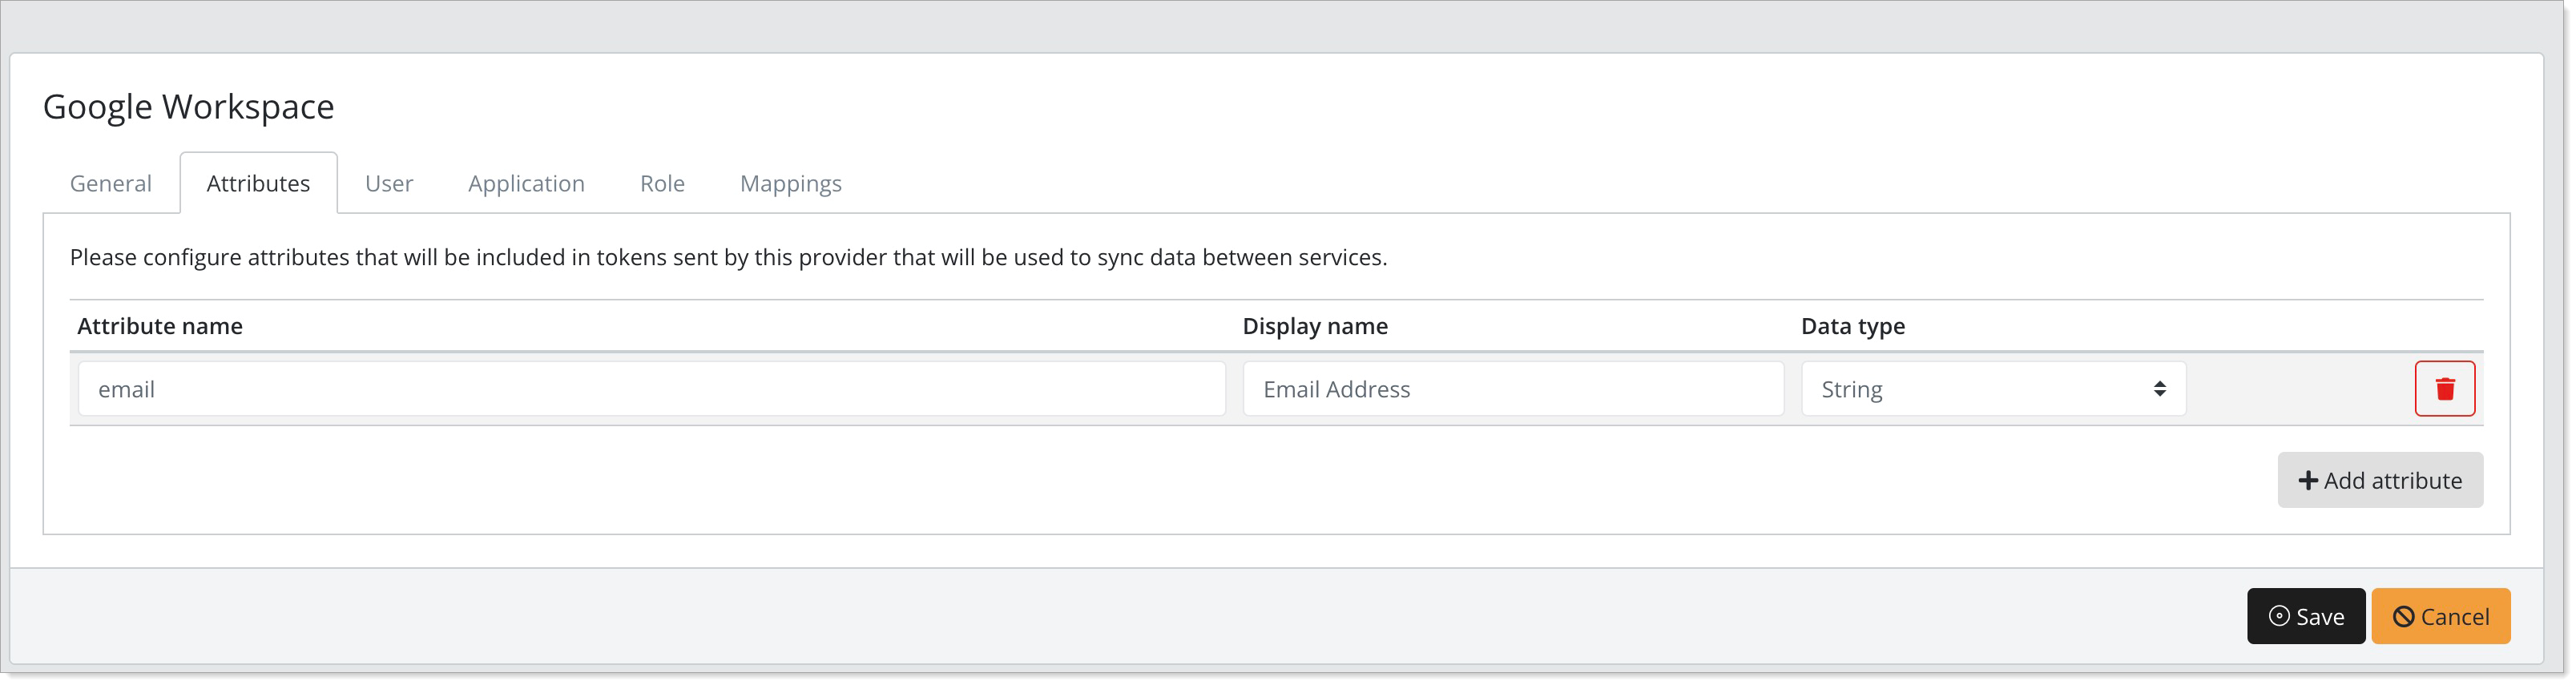The height and width of the screenshot is (685, 2576).
Task: Select the Attributes tab
Action: pyautogui.click(x=258, y=183)
